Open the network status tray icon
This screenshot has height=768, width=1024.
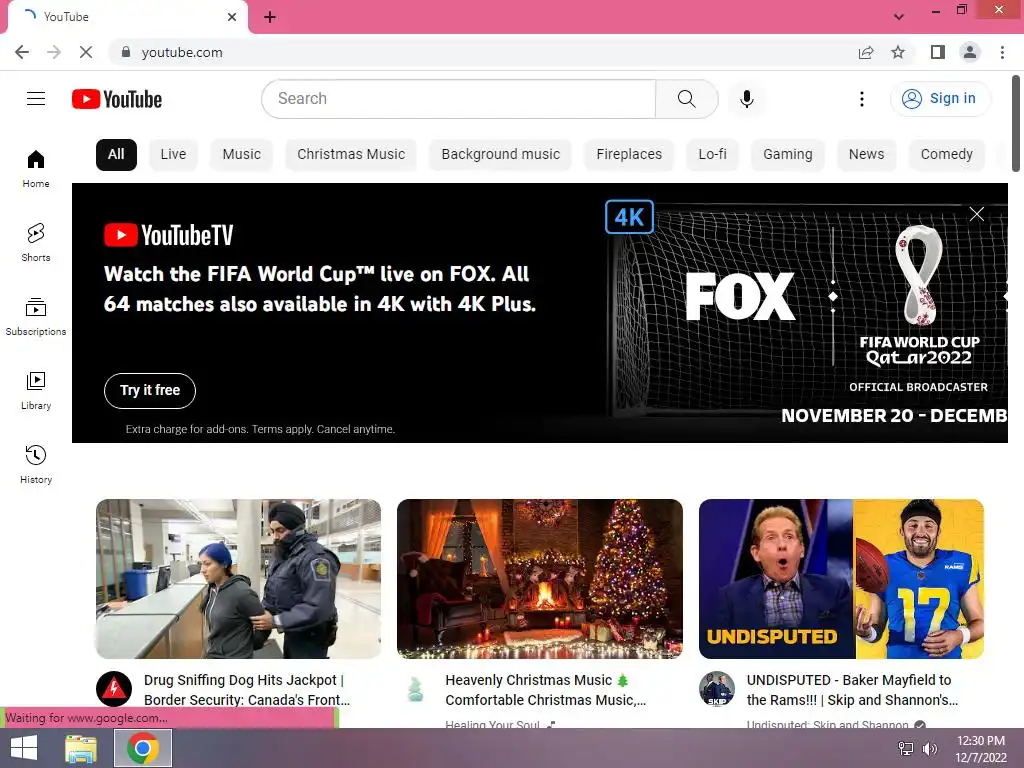[906, 749]
